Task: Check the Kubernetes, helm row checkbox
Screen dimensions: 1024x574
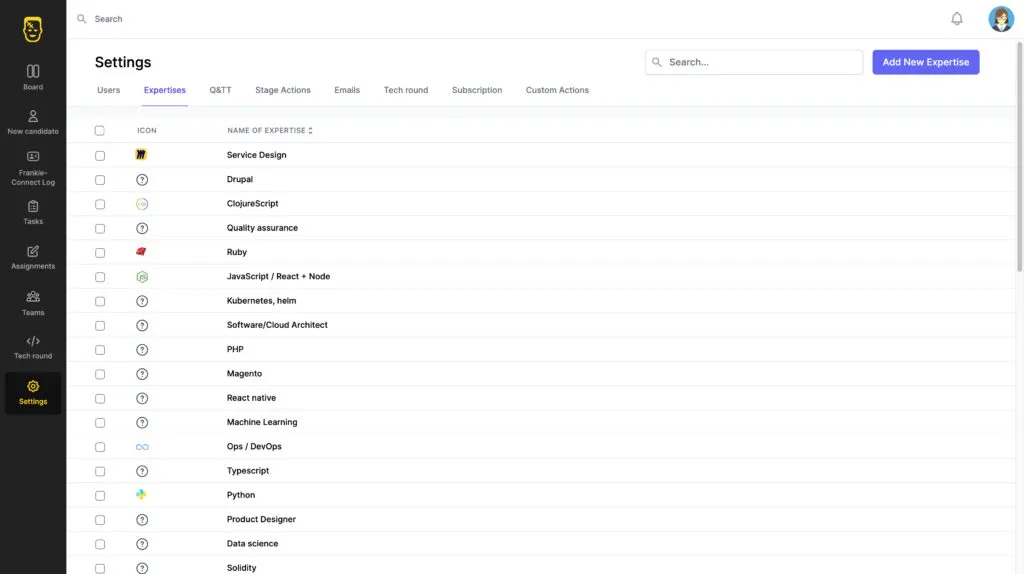Action: (100, 301)
